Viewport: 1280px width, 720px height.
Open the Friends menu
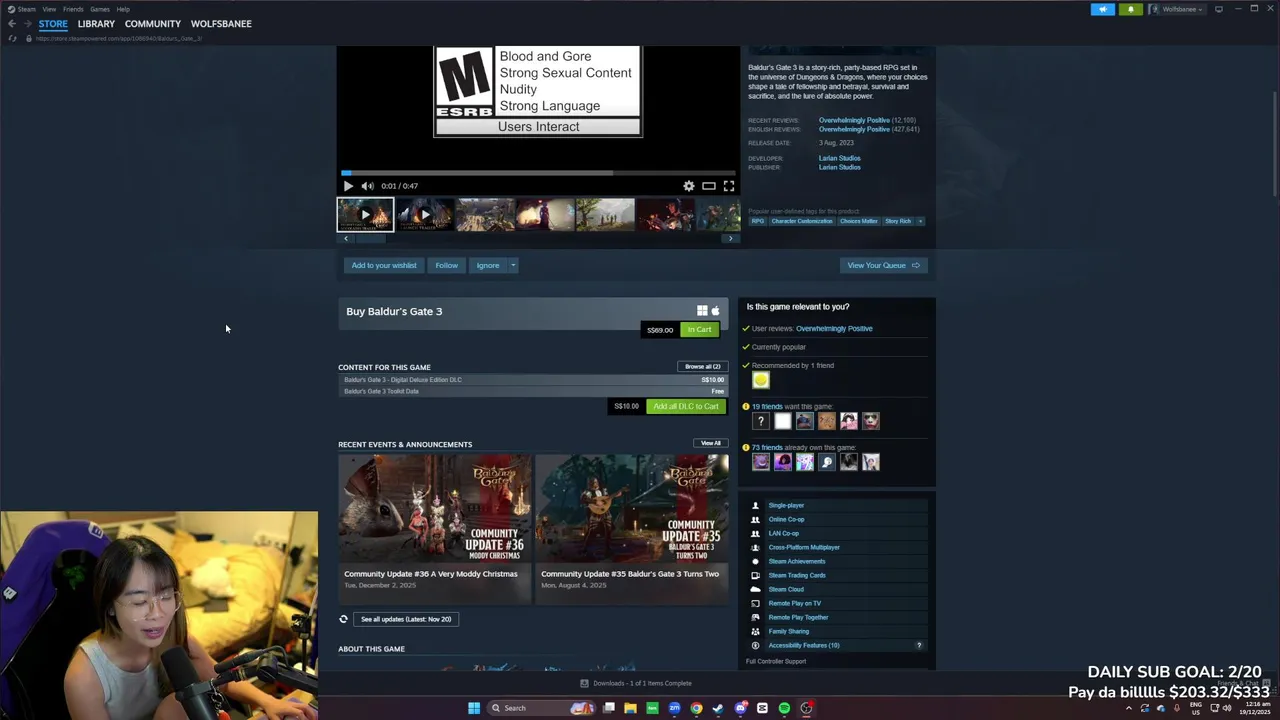[73, 9]
